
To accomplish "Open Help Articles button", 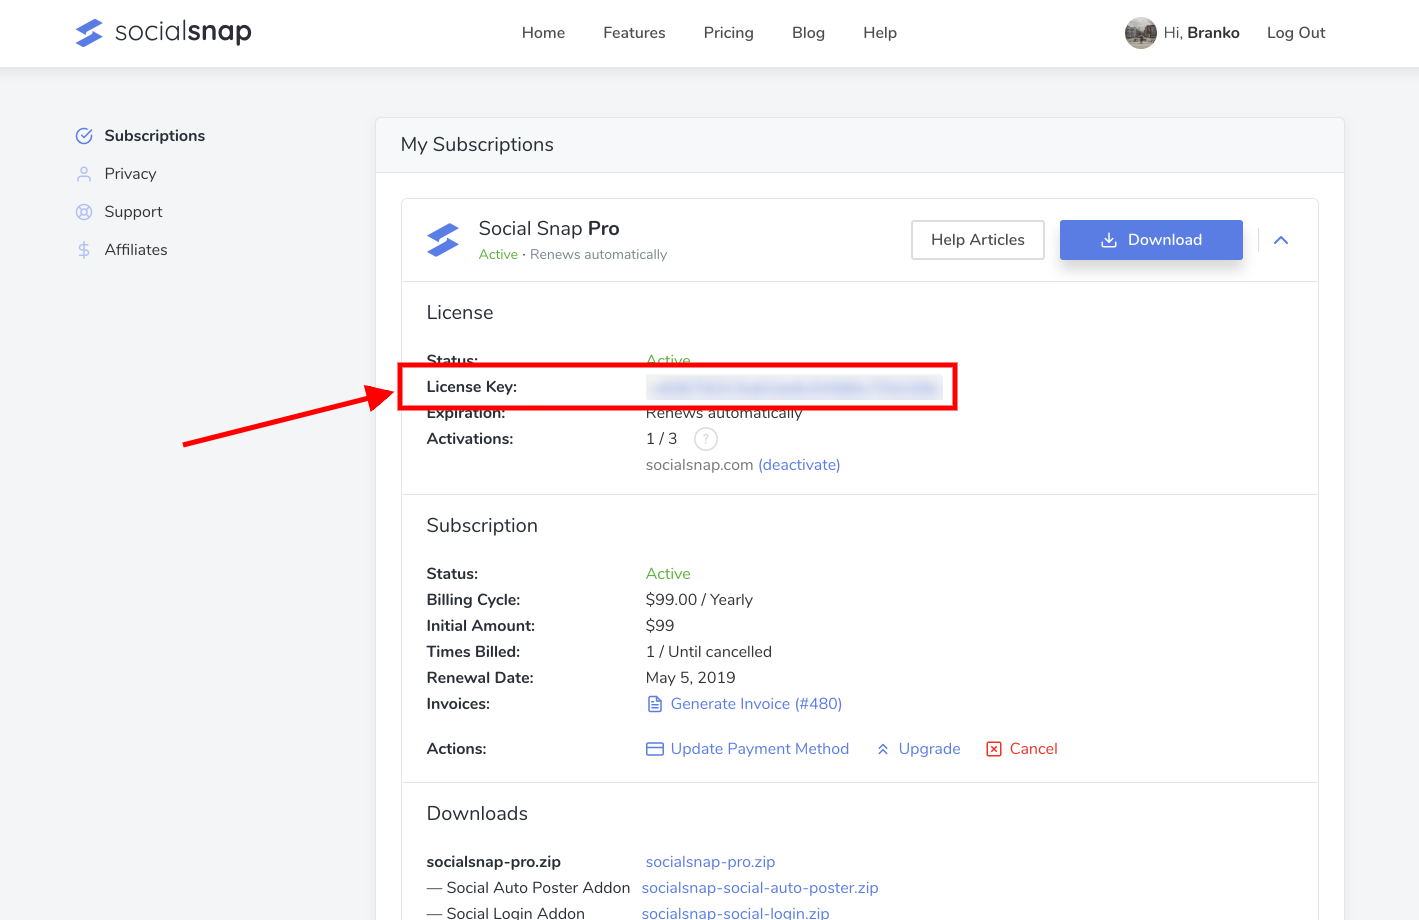I will [977, 240].
